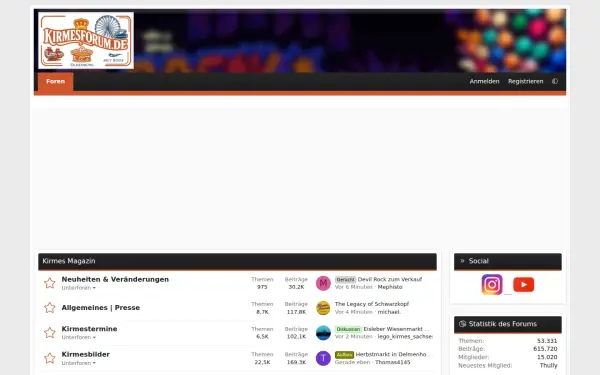Click star icon beside Kirmestermine
The height and width of the screenshot is (375, 600).
point(50,333)
